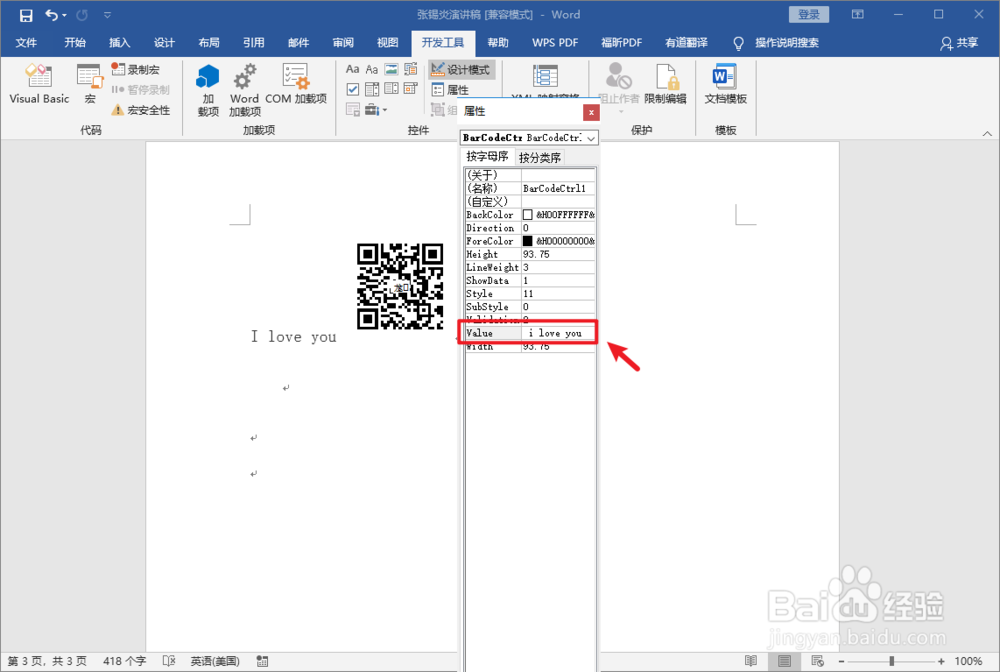Switch to the 帮助 tab
The image size is (1000, 672).
point(497,43)
